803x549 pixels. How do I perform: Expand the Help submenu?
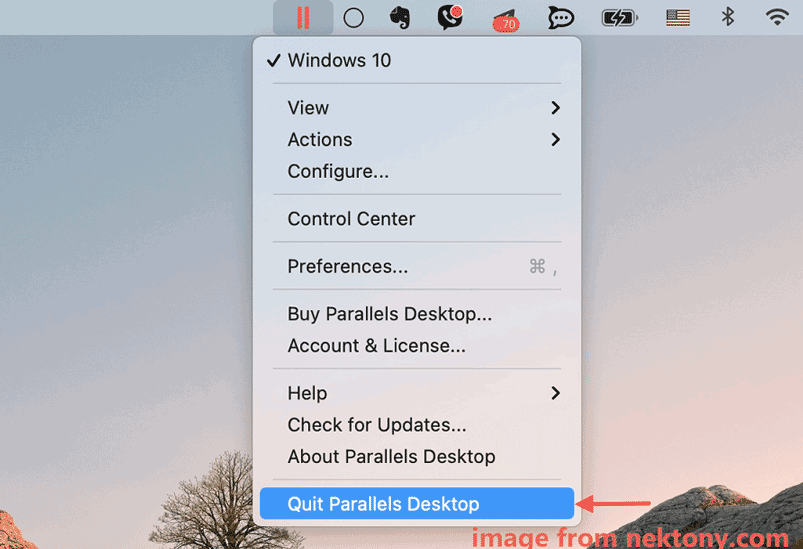[x=417, y=393]
